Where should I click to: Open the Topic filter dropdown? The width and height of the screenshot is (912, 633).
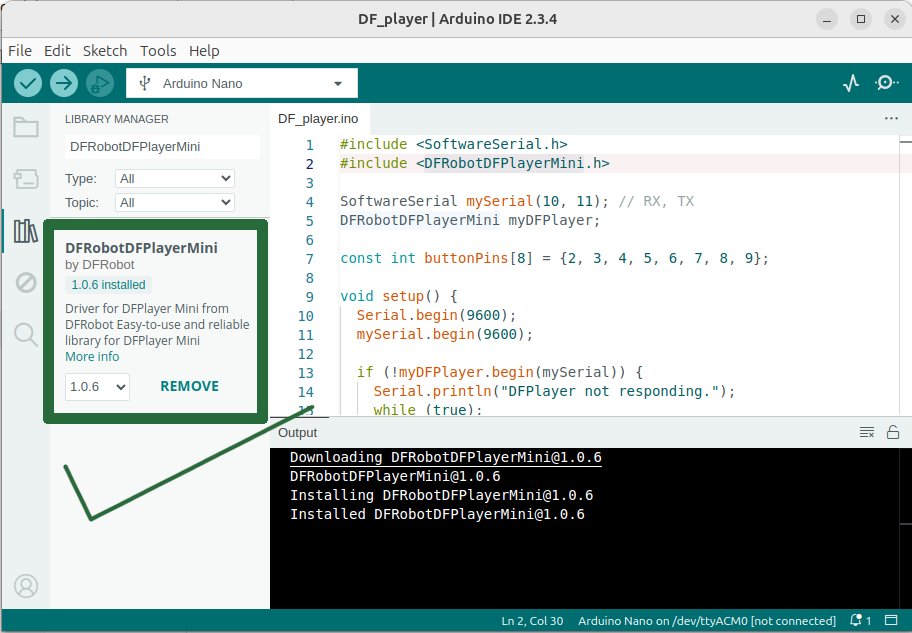pos(175,203)
